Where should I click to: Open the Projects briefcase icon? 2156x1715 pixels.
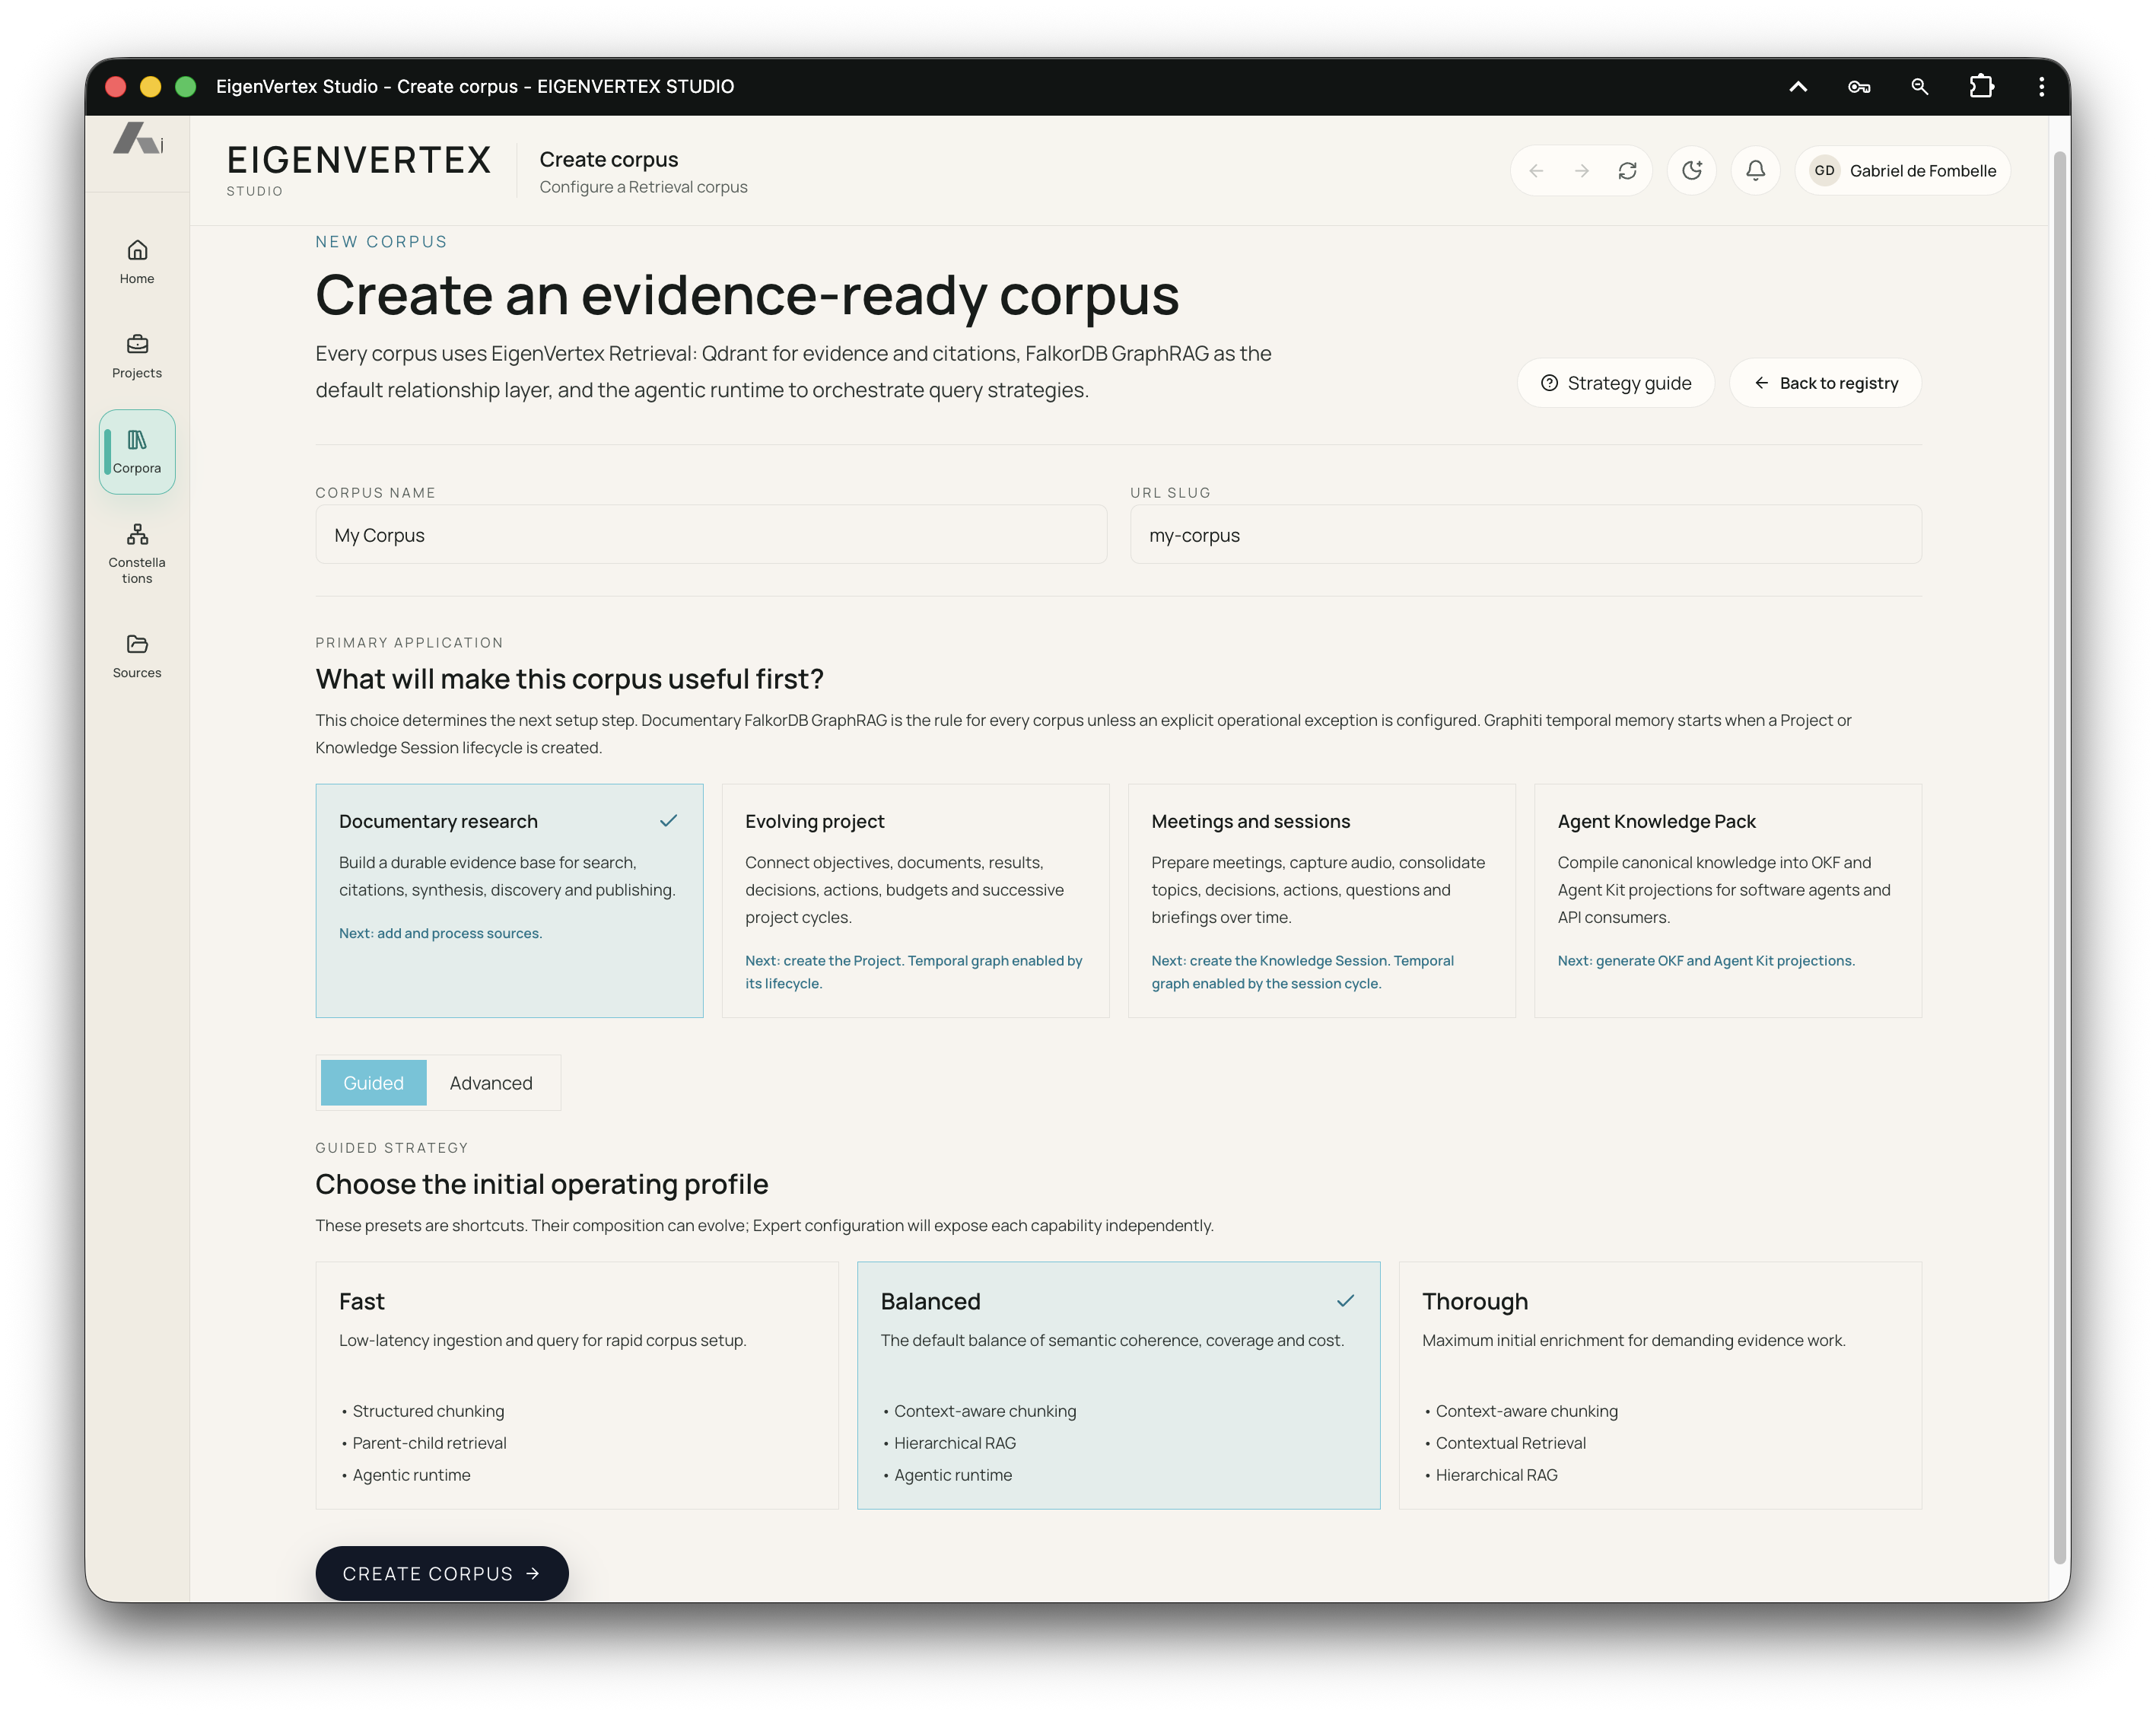(137, 344)
